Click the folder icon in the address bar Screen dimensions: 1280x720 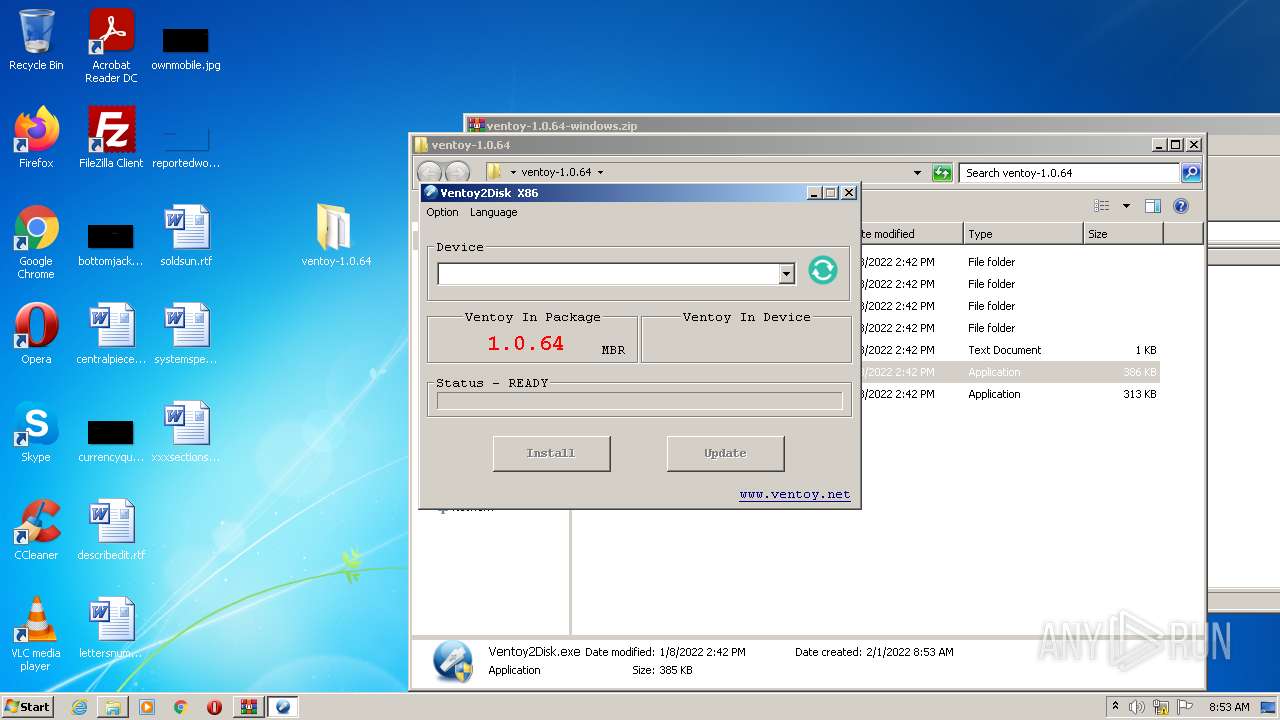494,172
